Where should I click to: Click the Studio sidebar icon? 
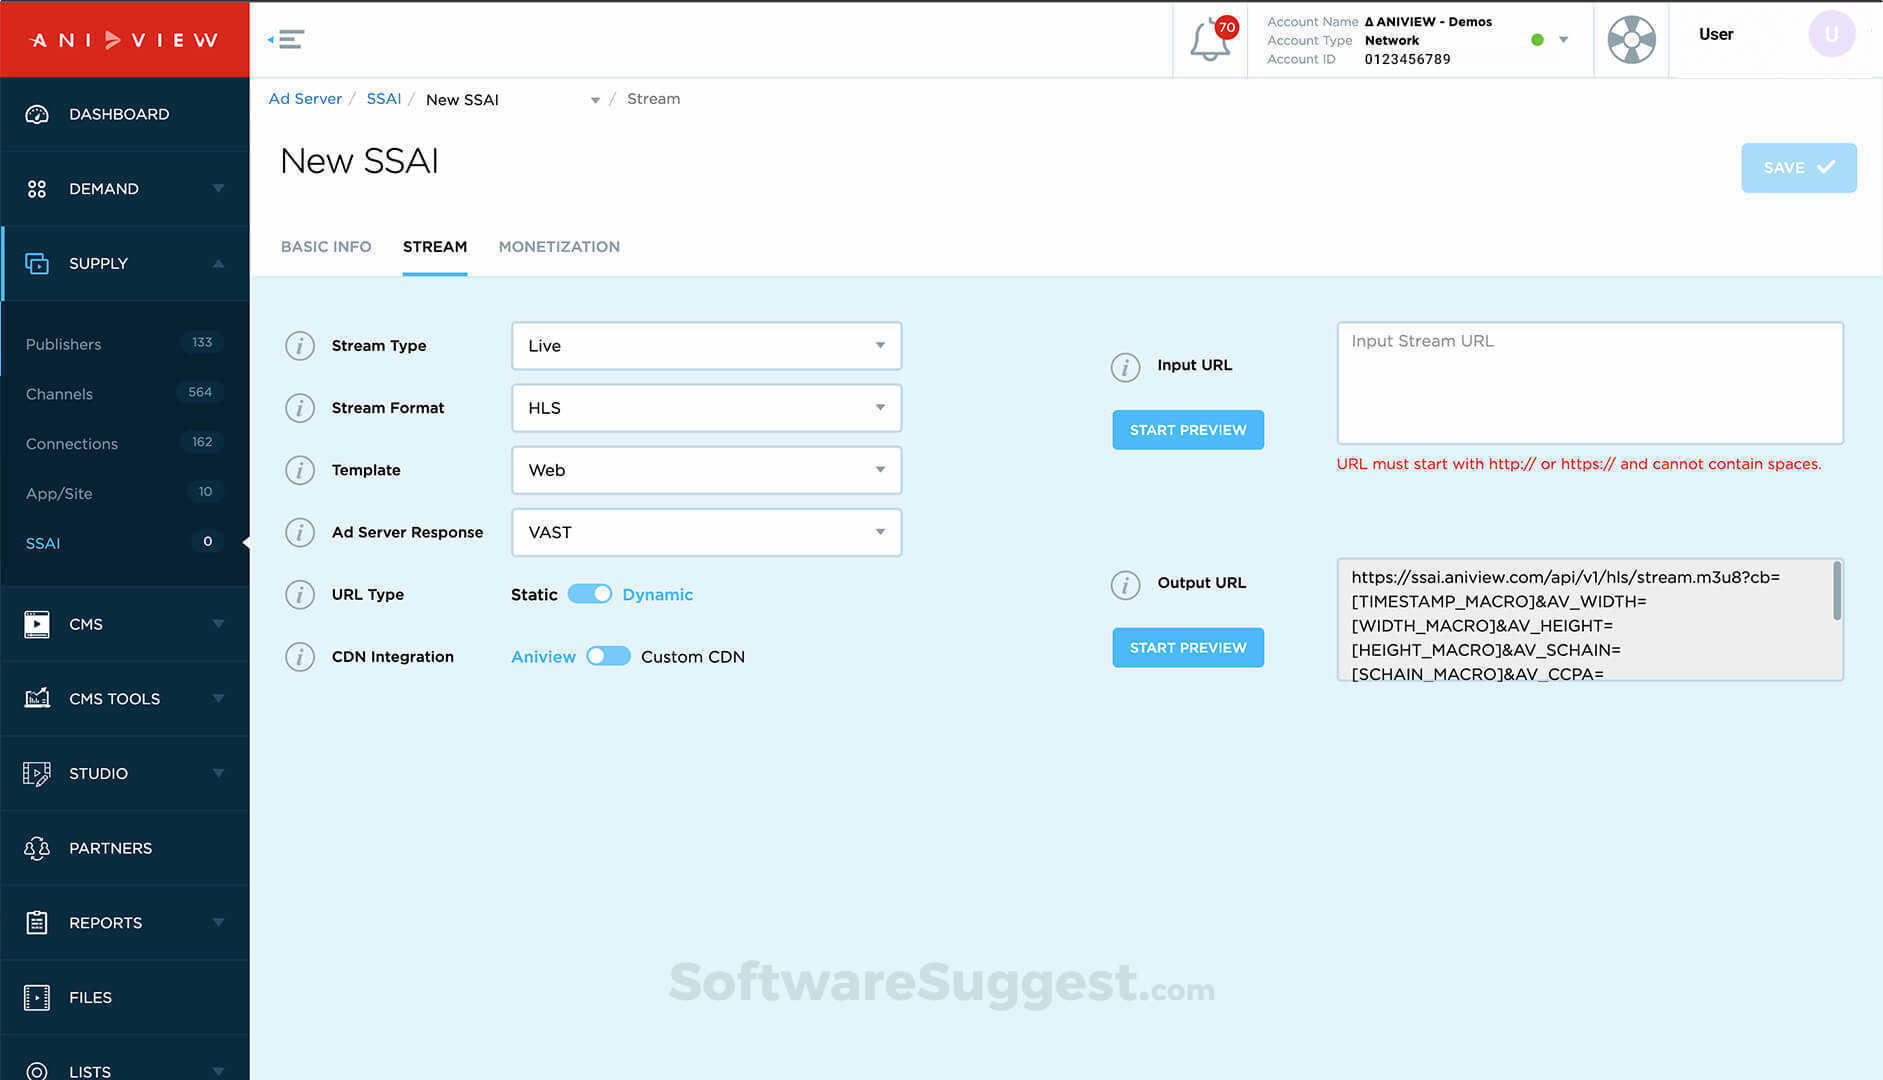point(37,773)
